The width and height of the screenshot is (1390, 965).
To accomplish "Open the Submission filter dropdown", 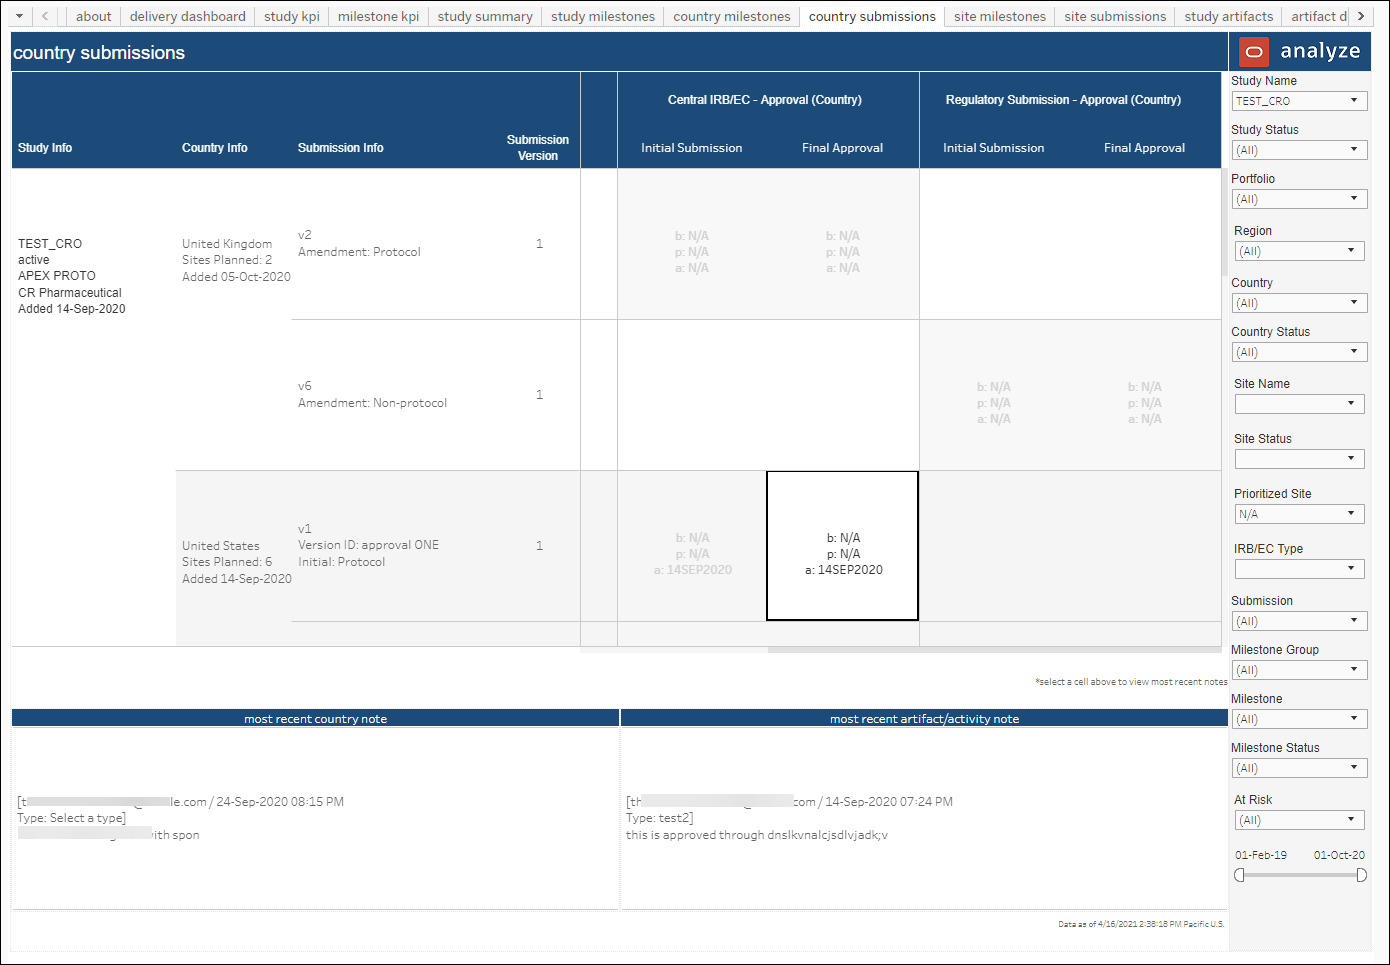I will tap(1299, 621).
